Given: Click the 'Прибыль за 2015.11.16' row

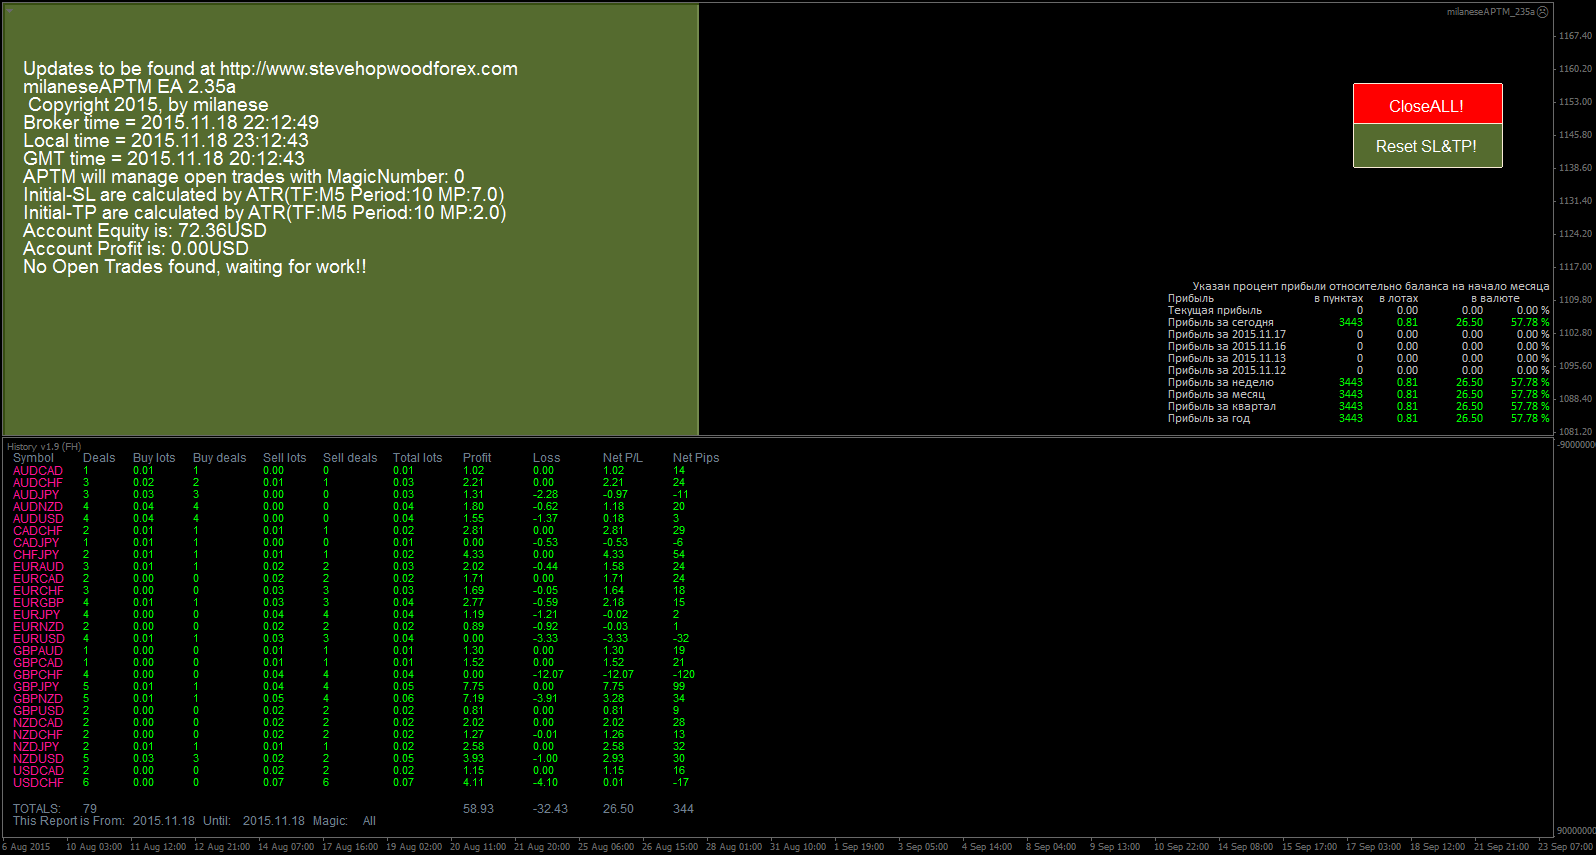Looking at the screenshot, I should (x=1358, y=346).
